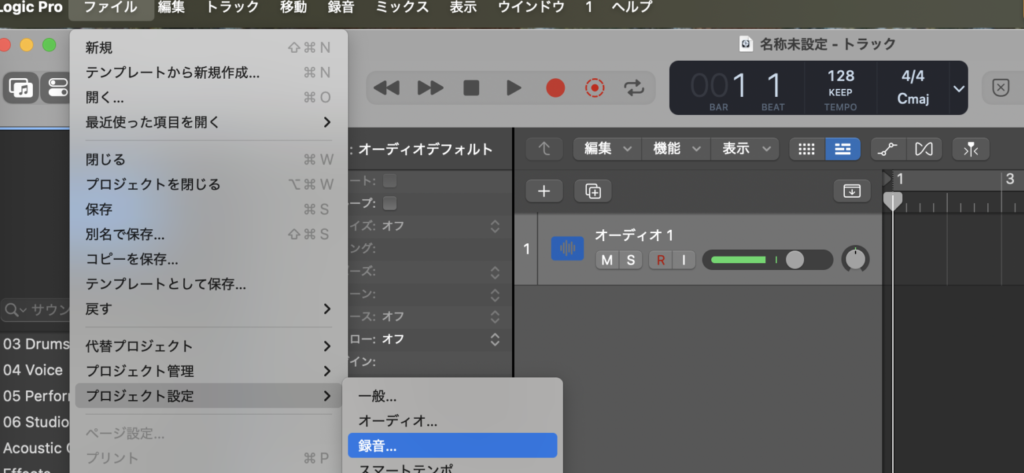Choose テンプレートから新規作成...
This screenshot has width=1024, height=473.
click(208, 73)
